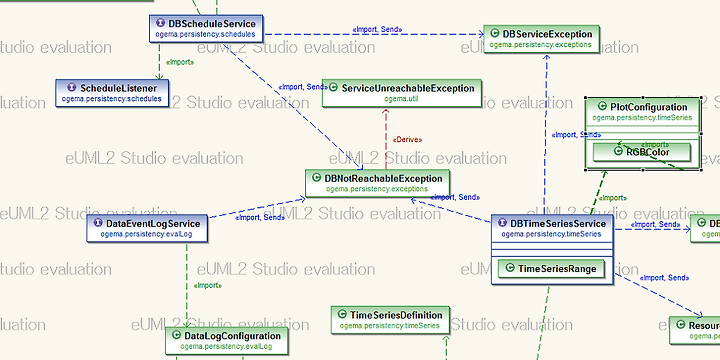
Task: Click the DataEventLogService interface icon
Action: pos(98,223)
